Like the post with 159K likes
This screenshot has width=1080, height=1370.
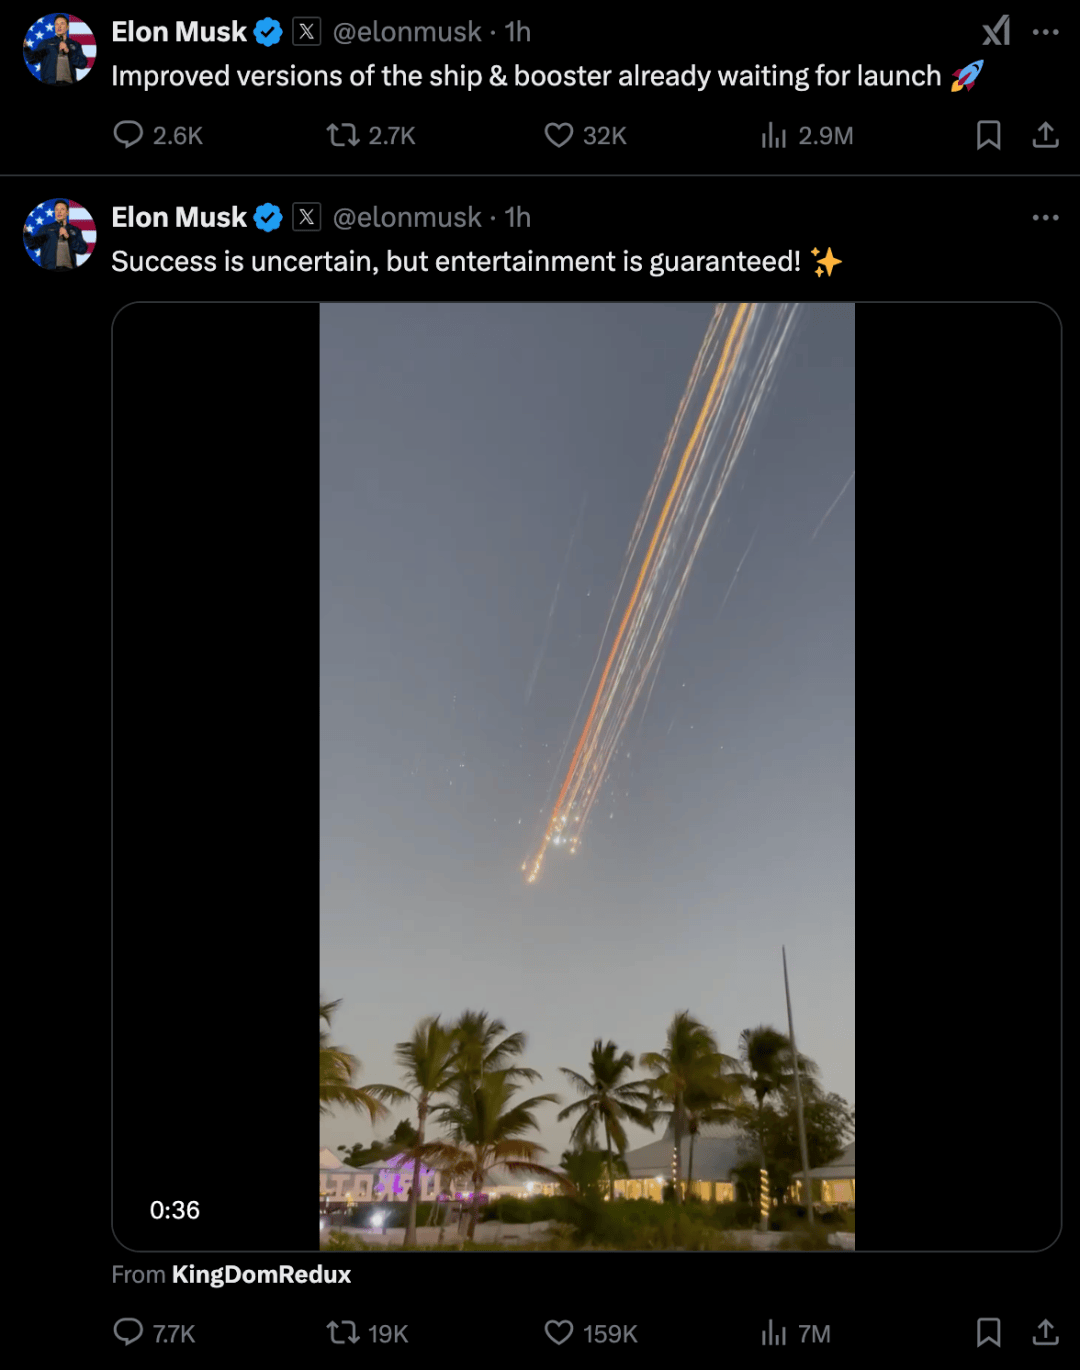558,1332
